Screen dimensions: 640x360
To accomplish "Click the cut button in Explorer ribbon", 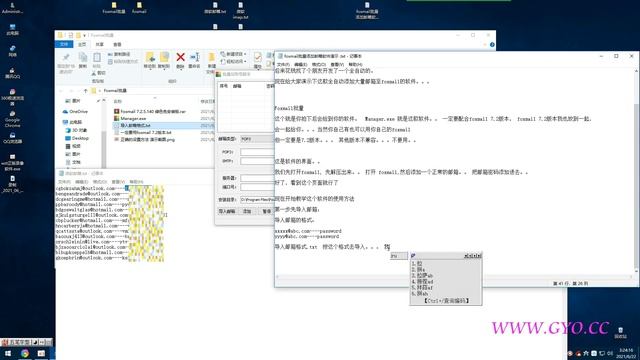I will click(98, 73).
